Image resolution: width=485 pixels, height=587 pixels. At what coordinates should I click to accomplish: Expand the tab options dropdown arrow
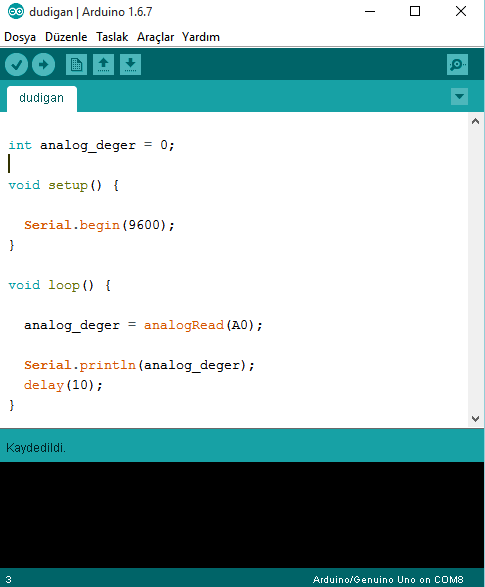pyautogui.click(x=459, y=97)
